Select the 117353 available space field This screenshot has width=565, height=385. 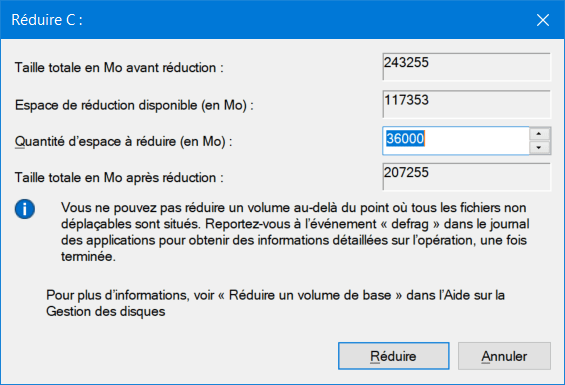pos(466,104)
